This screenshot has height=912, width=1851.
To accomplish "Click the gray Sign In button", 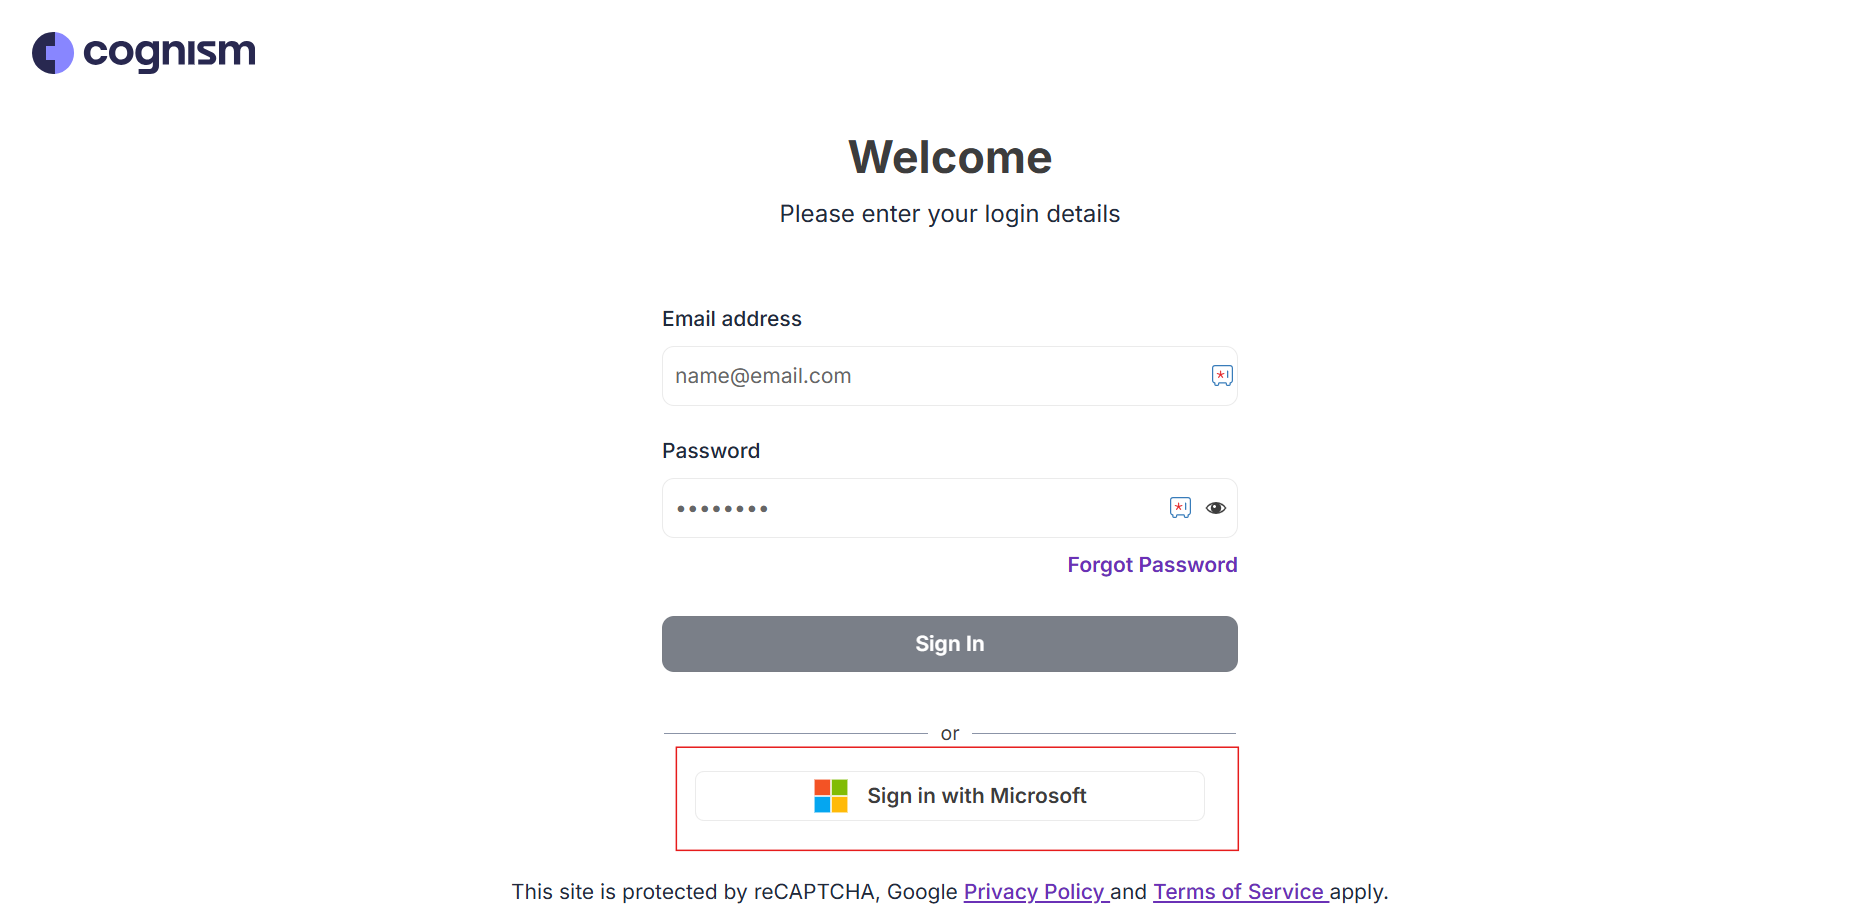I will [x=950, y=644].
